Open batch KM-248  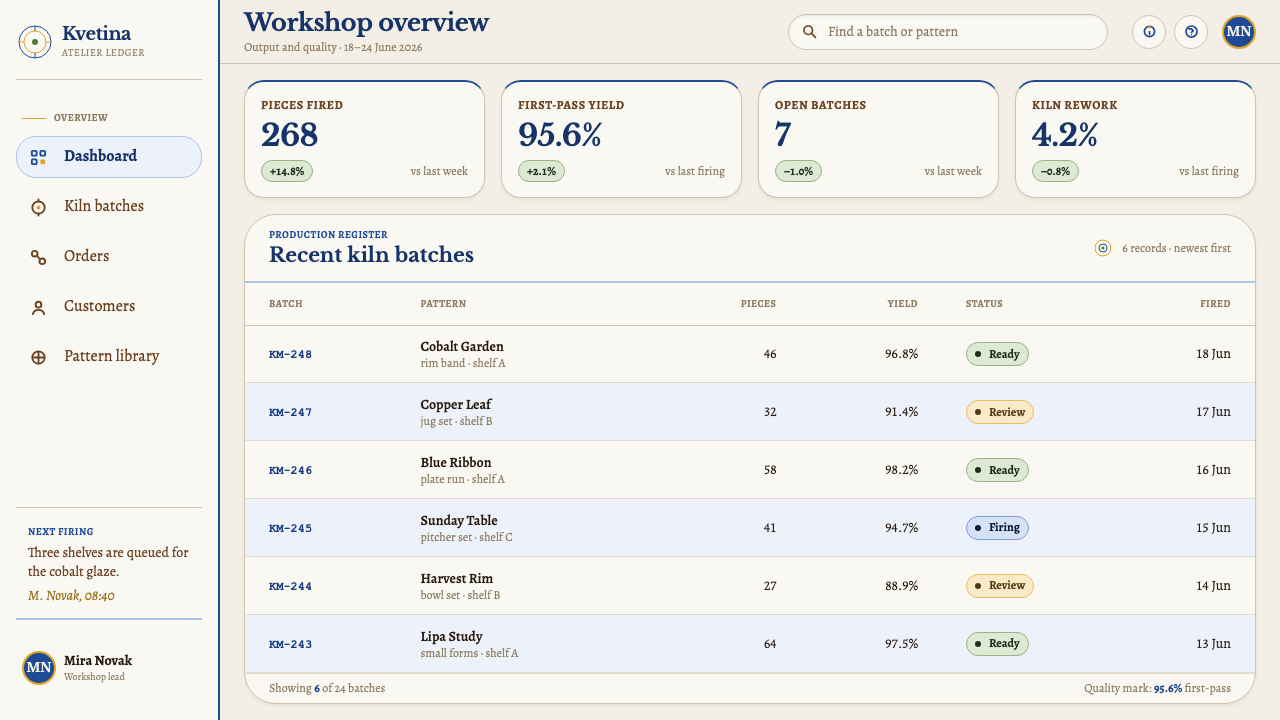click(x=290, y=355)
